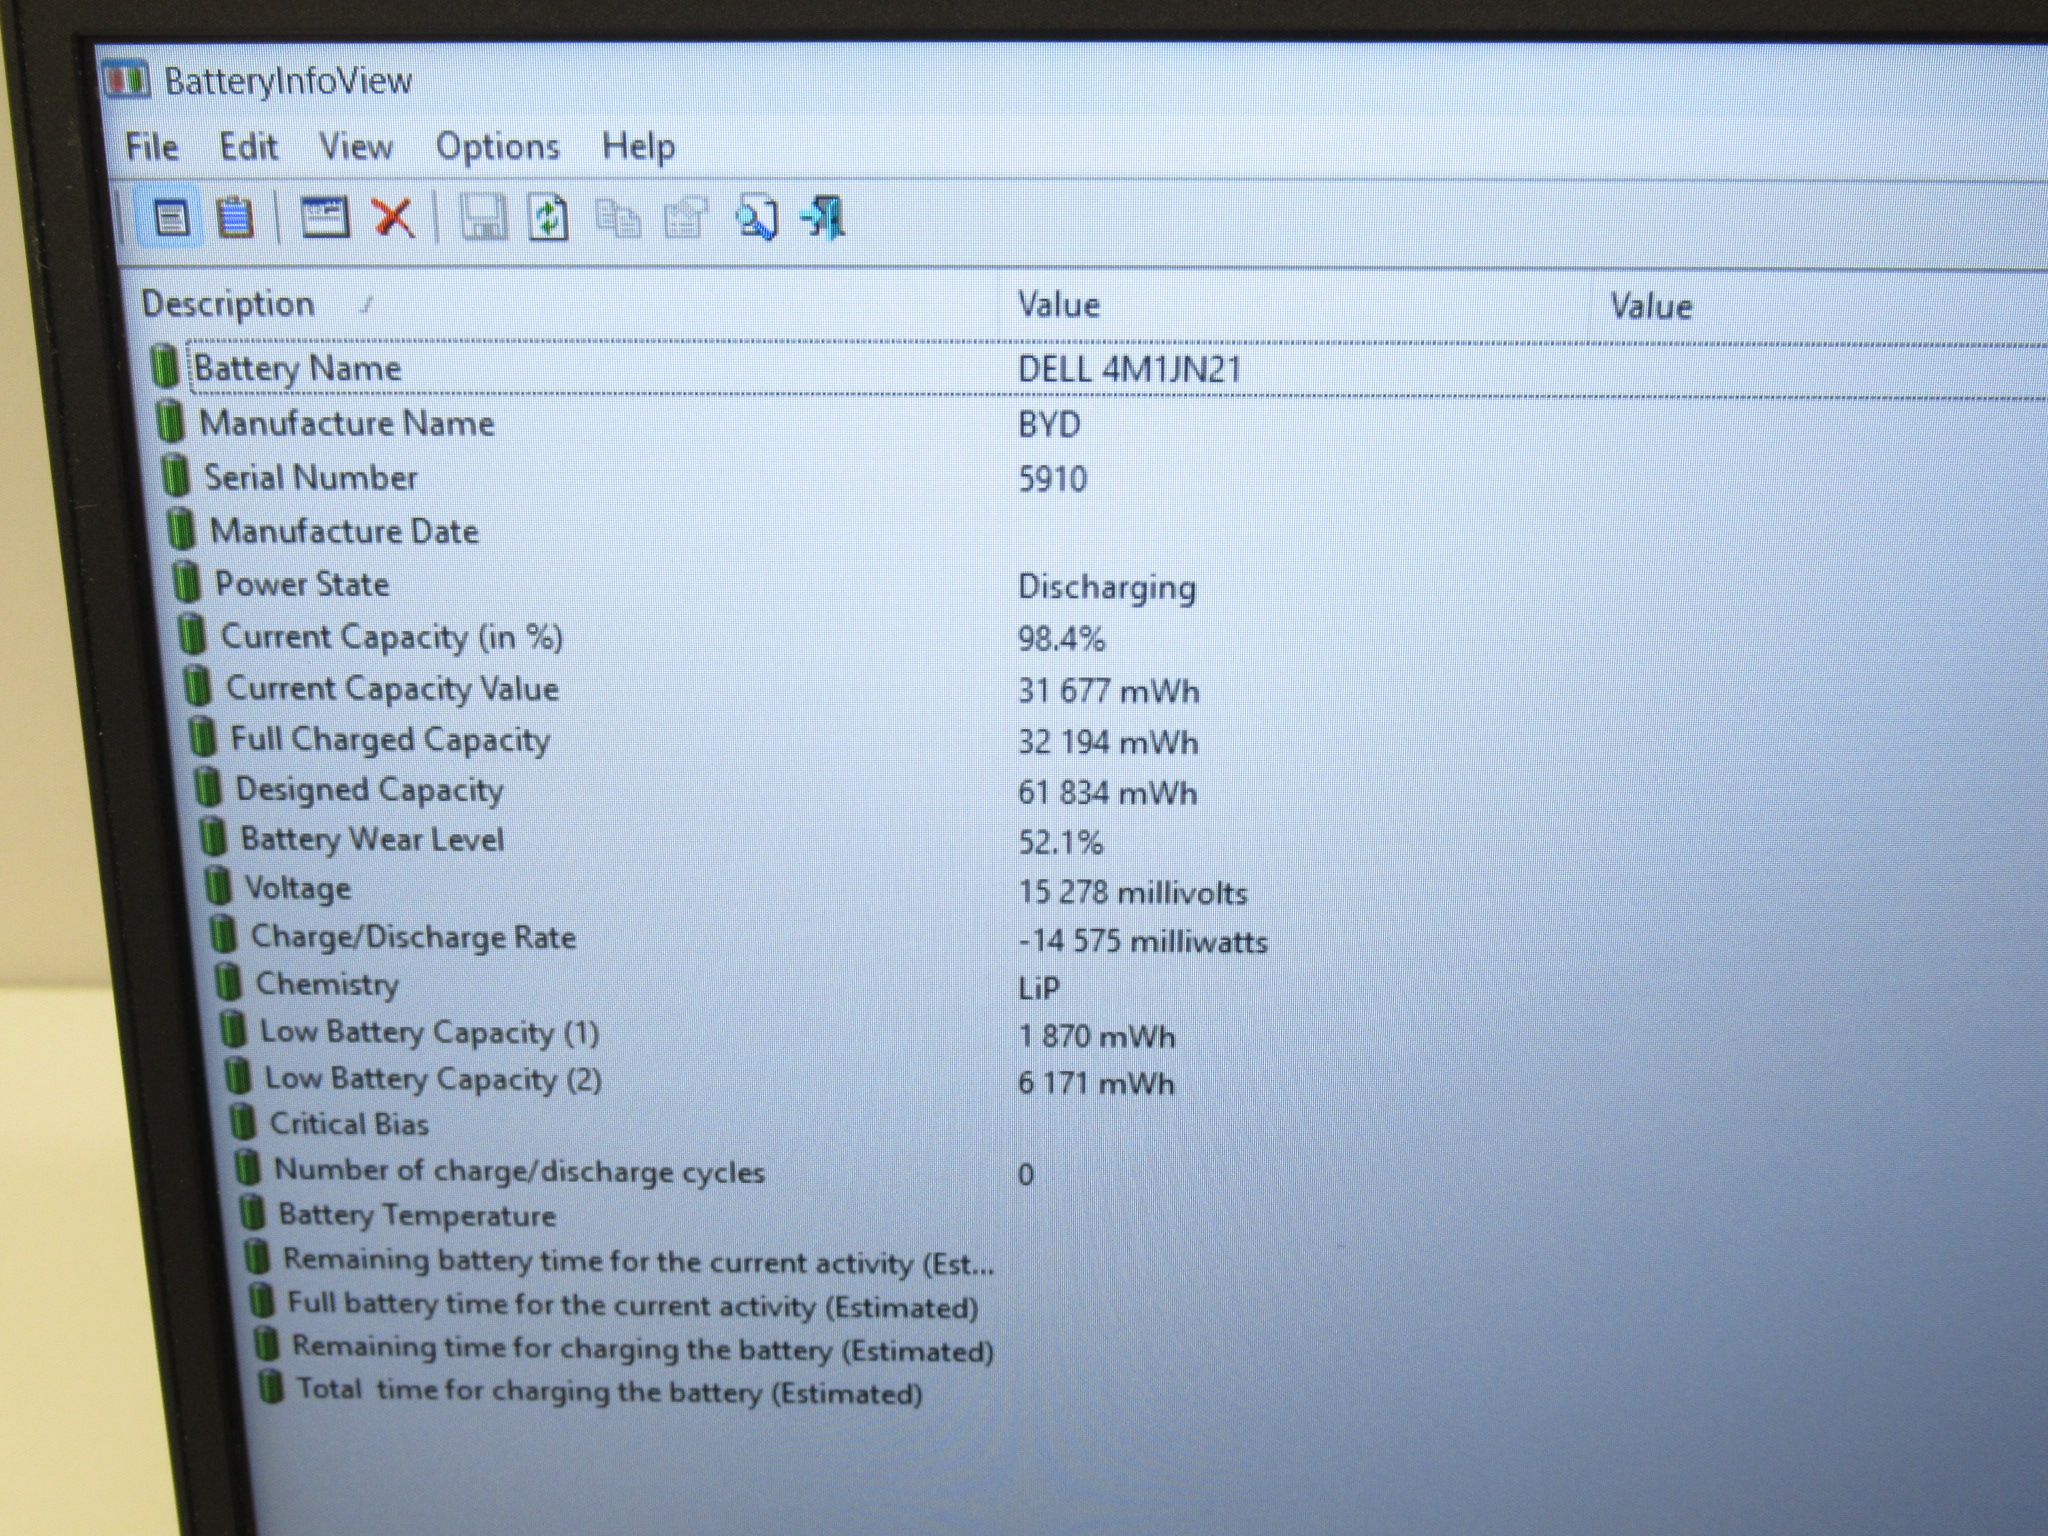Click the Discharging power state value
The height and width of the screenshot is (1536, 2048).
point(1107,587)
